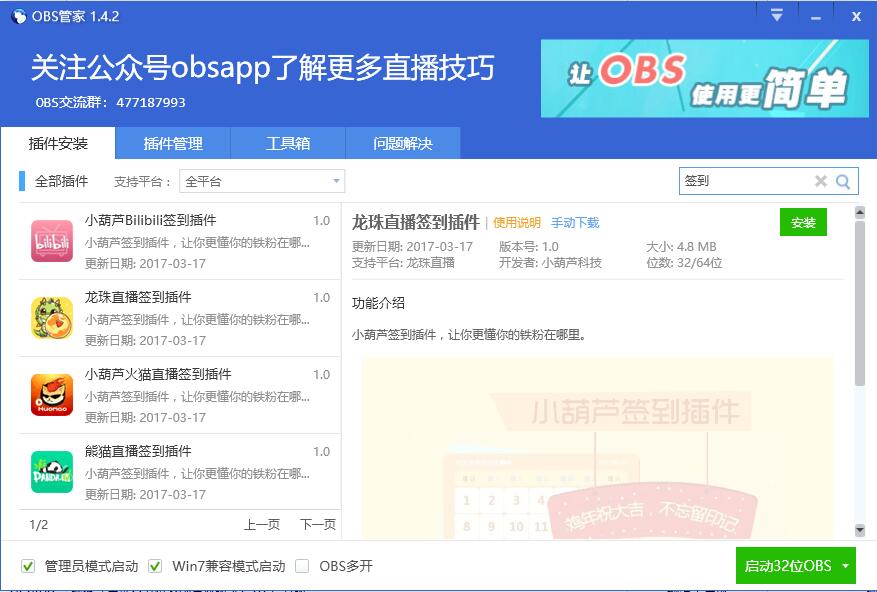This screenshot has height=592, width=877.
Task: Select 龙珠直播签到插件 in the plugin list
Action: click(x=180, y=318)
